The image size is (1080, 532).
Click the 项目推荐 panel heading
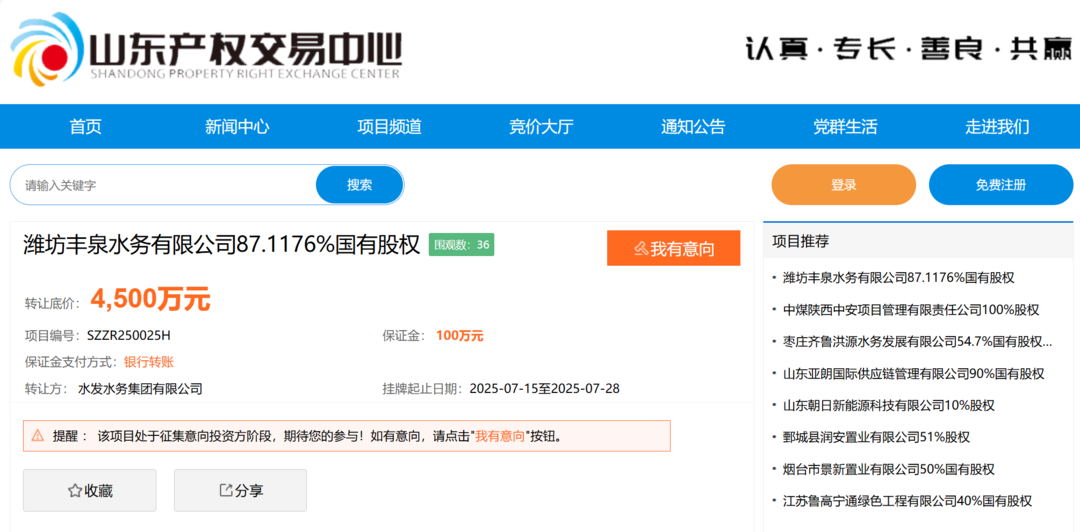(800, 241)
